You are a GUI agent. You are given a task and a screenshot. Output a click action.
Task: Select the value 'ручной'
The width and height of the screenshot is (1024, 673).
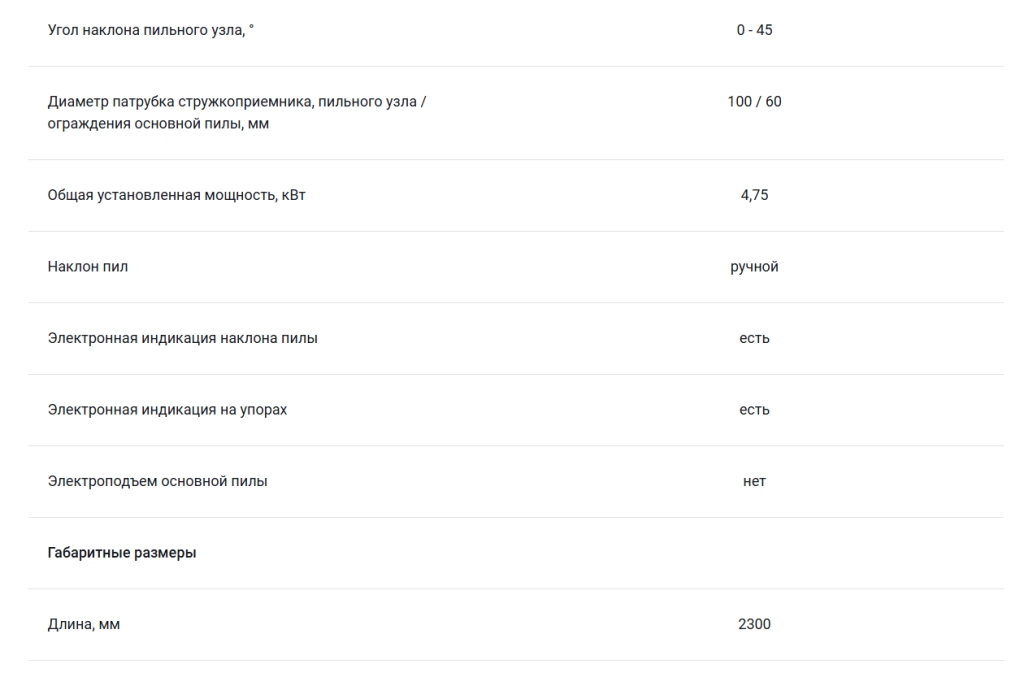754,267
